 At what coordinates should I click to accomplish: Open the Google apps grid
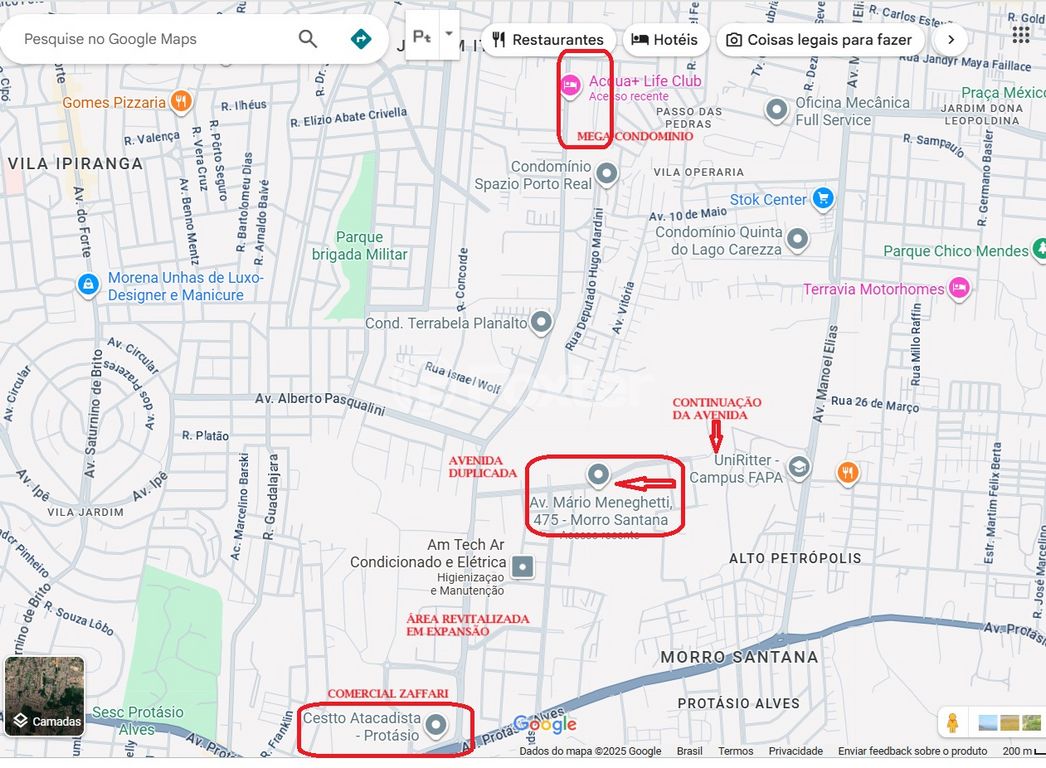(1020, 35)
